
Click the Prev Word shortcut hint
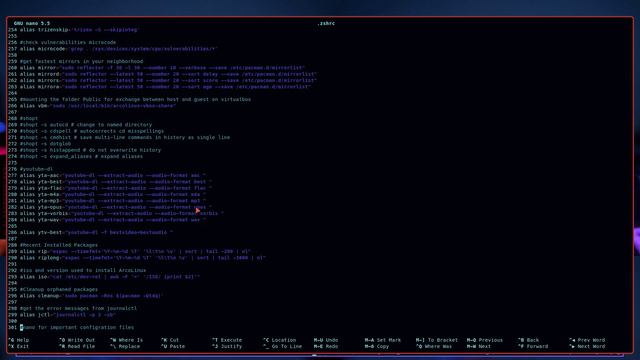pos(587,340)
